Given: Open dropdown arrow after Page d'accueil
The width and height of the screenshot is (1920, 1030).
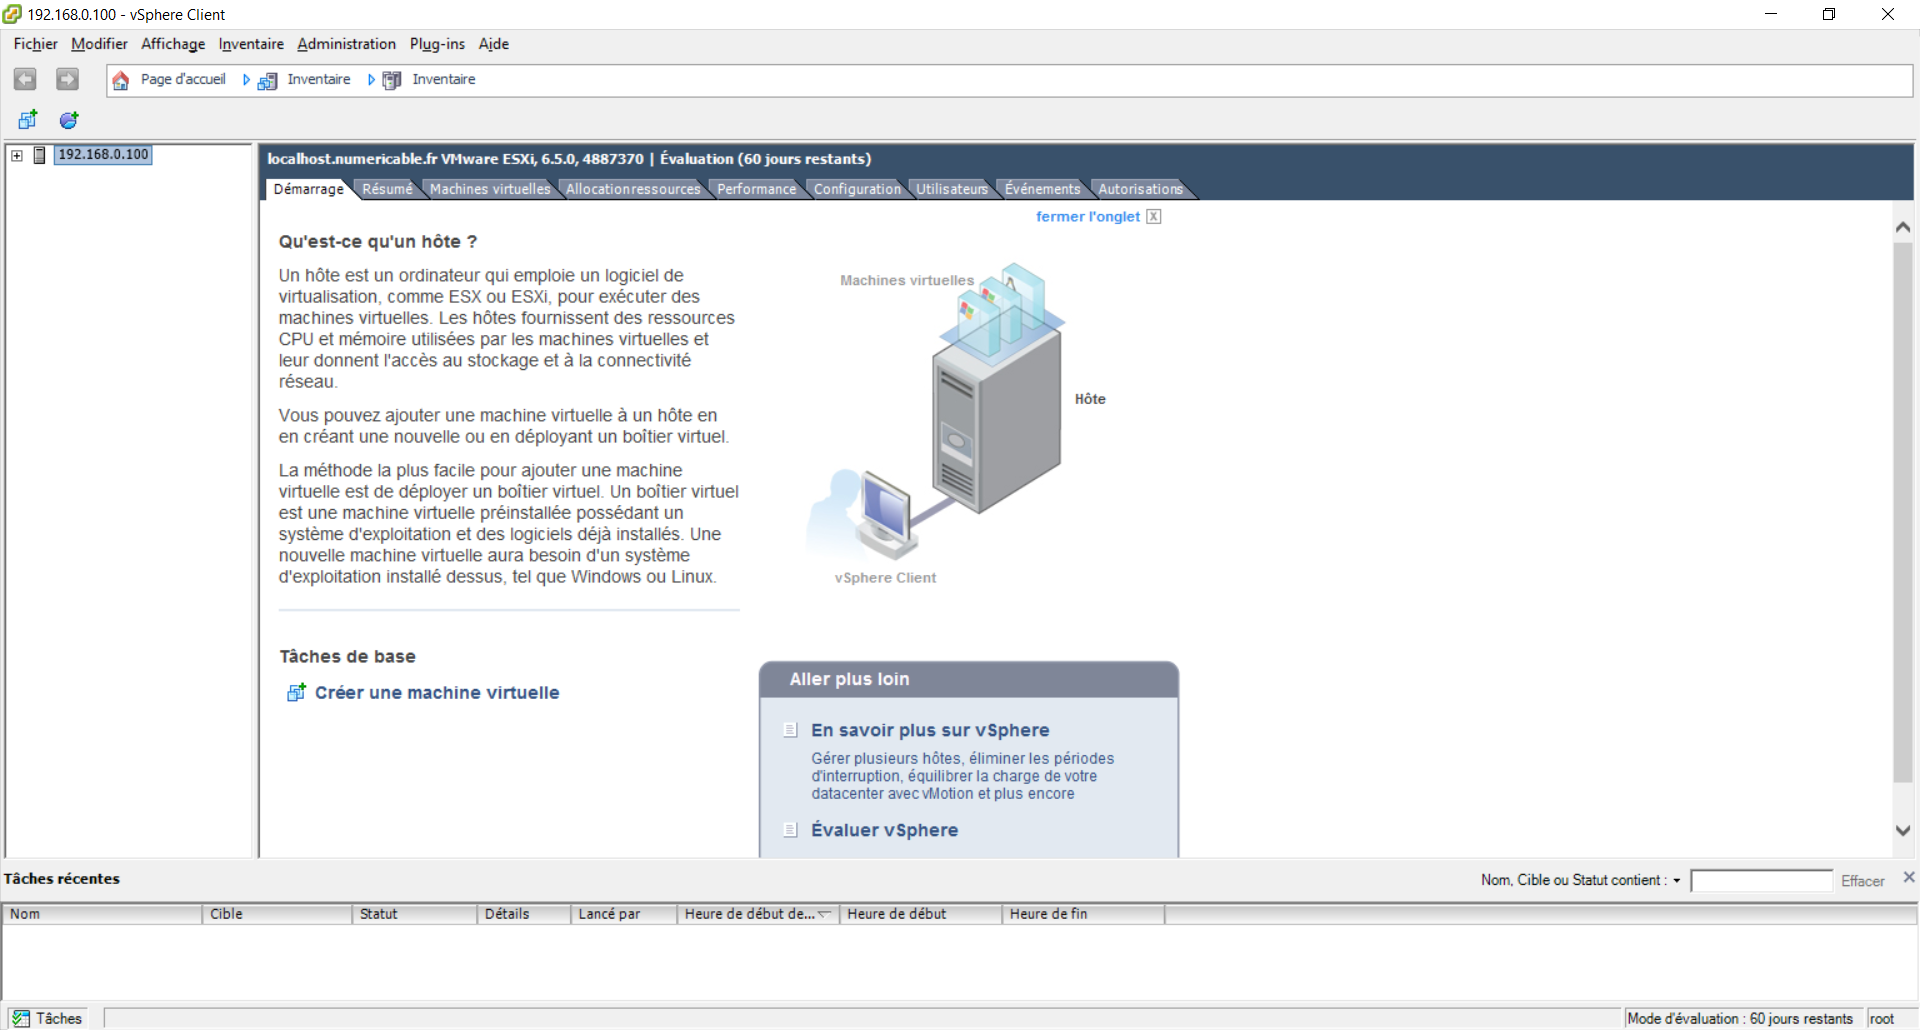Looking at the screenshot, I should pyautogui.click(x=246, y=80).
